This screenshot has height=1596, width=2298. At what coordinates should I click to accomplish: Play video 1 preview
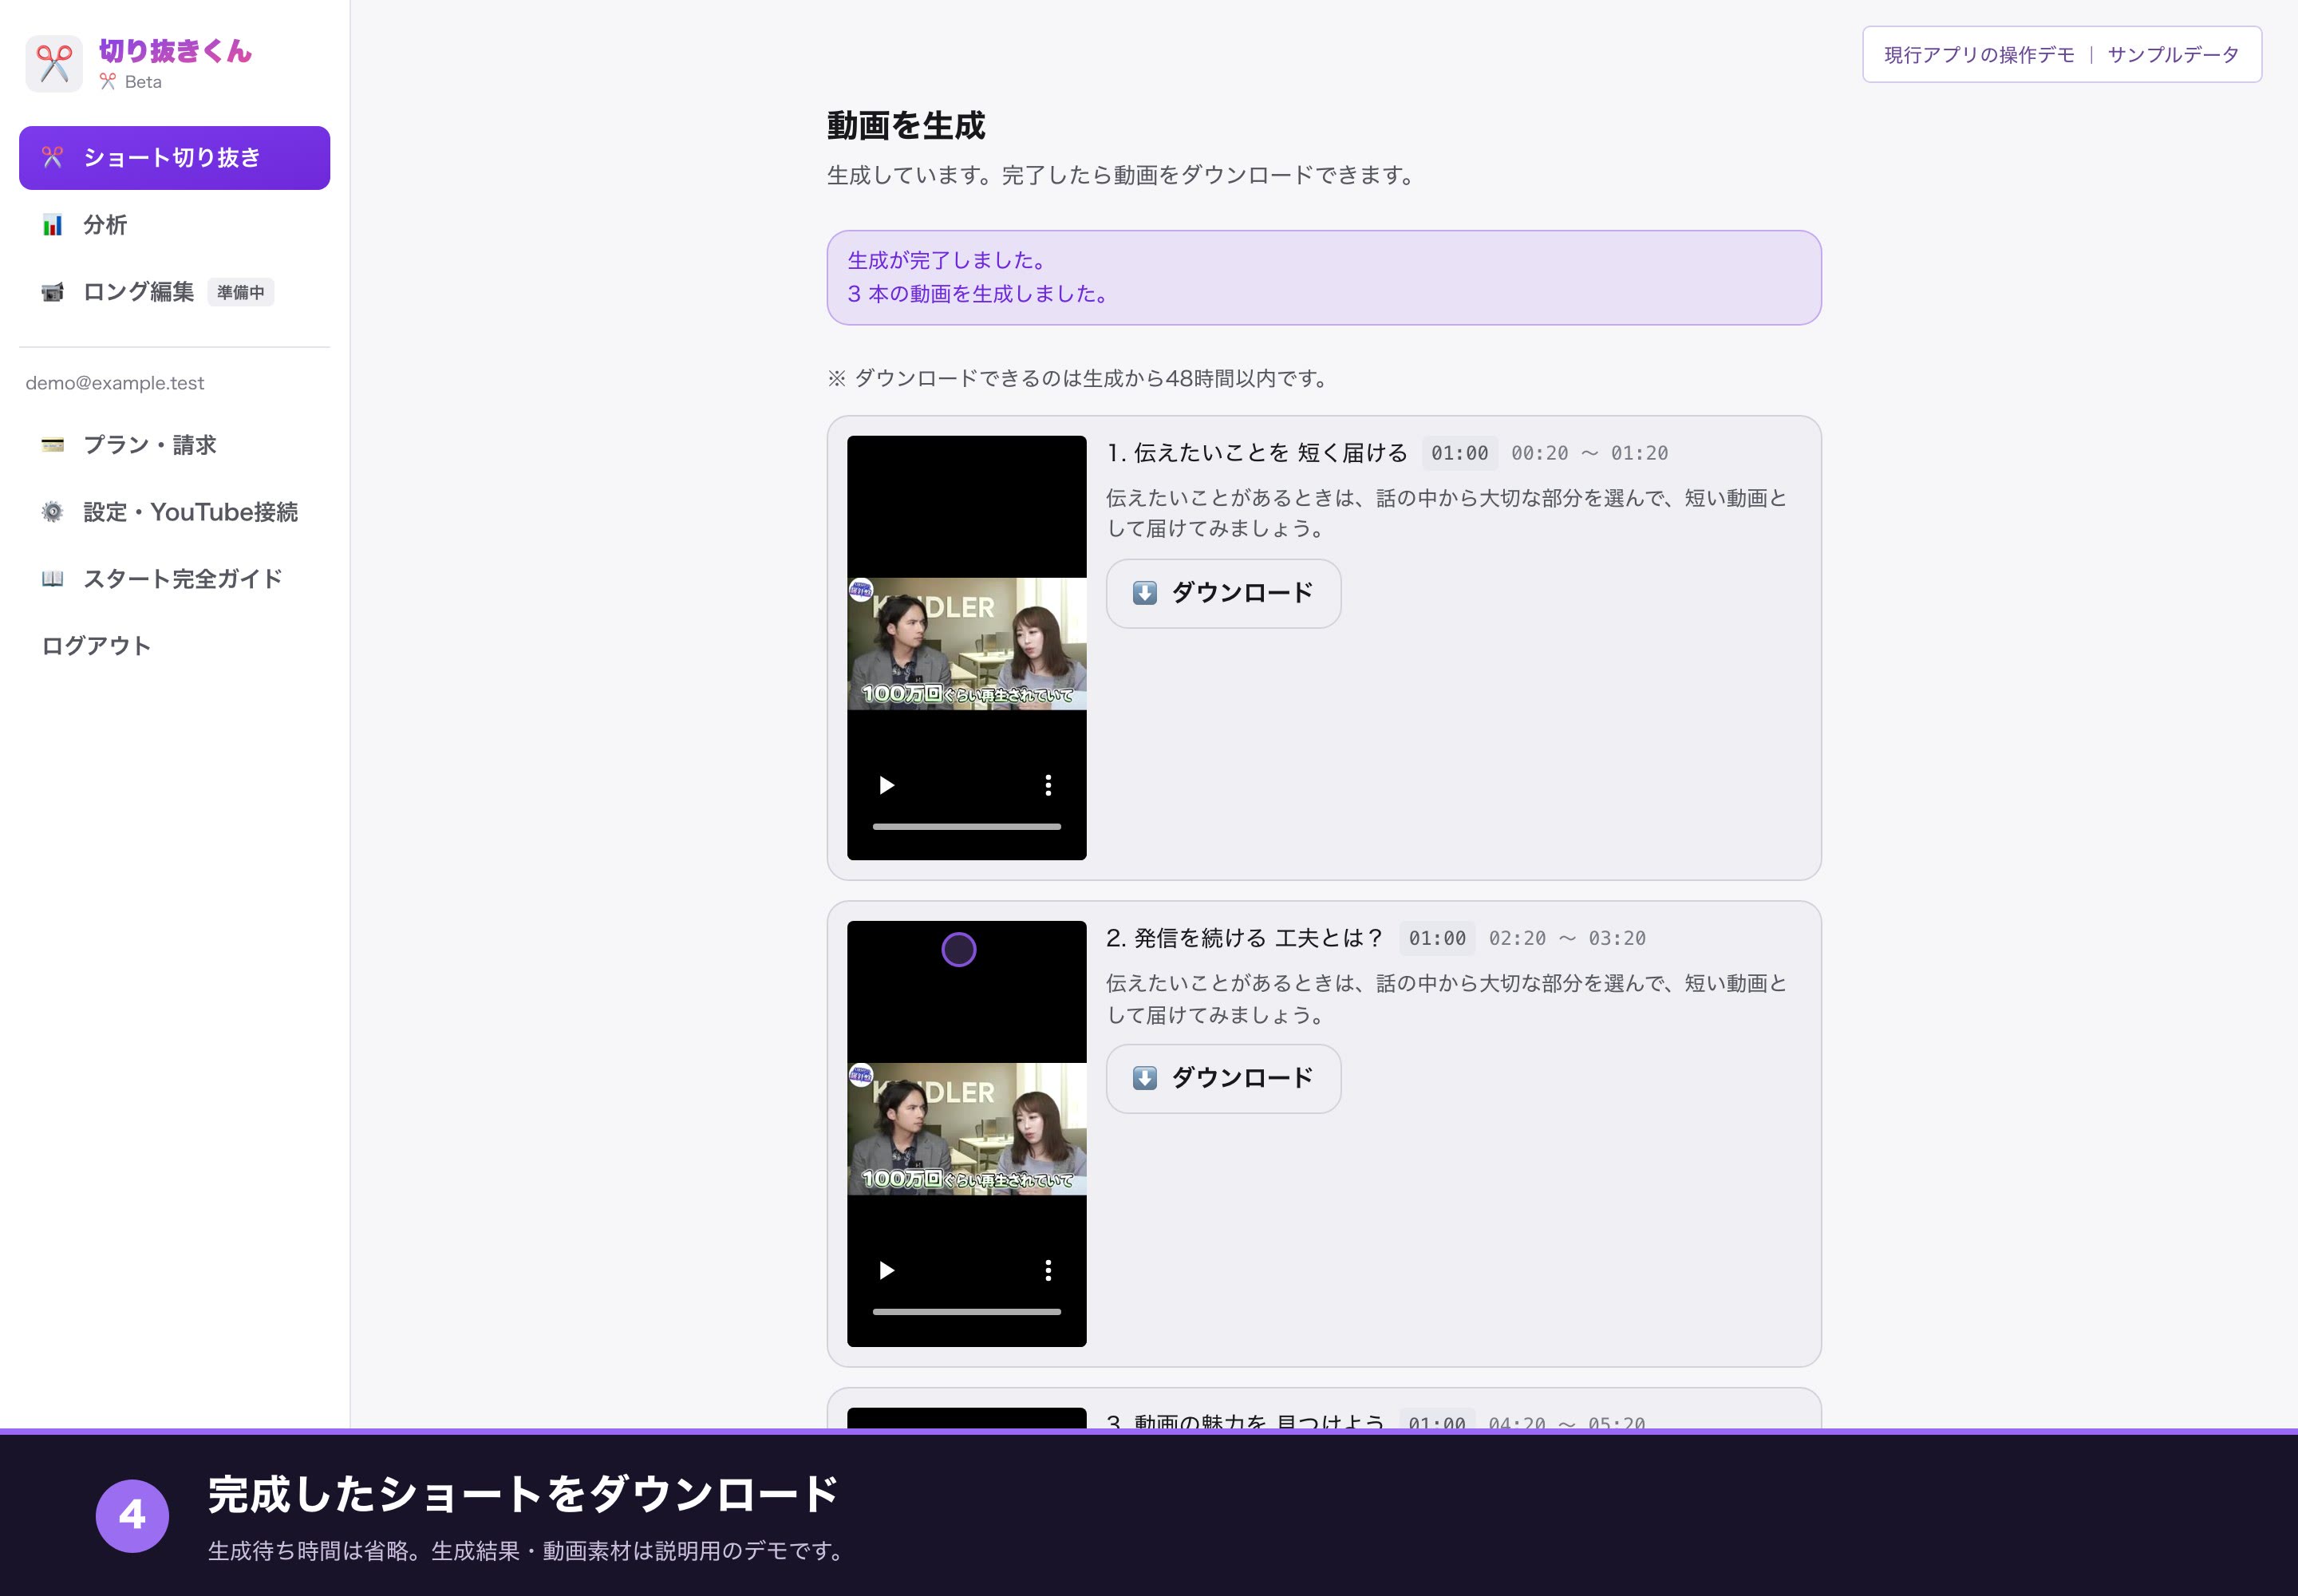click(886, 785)
